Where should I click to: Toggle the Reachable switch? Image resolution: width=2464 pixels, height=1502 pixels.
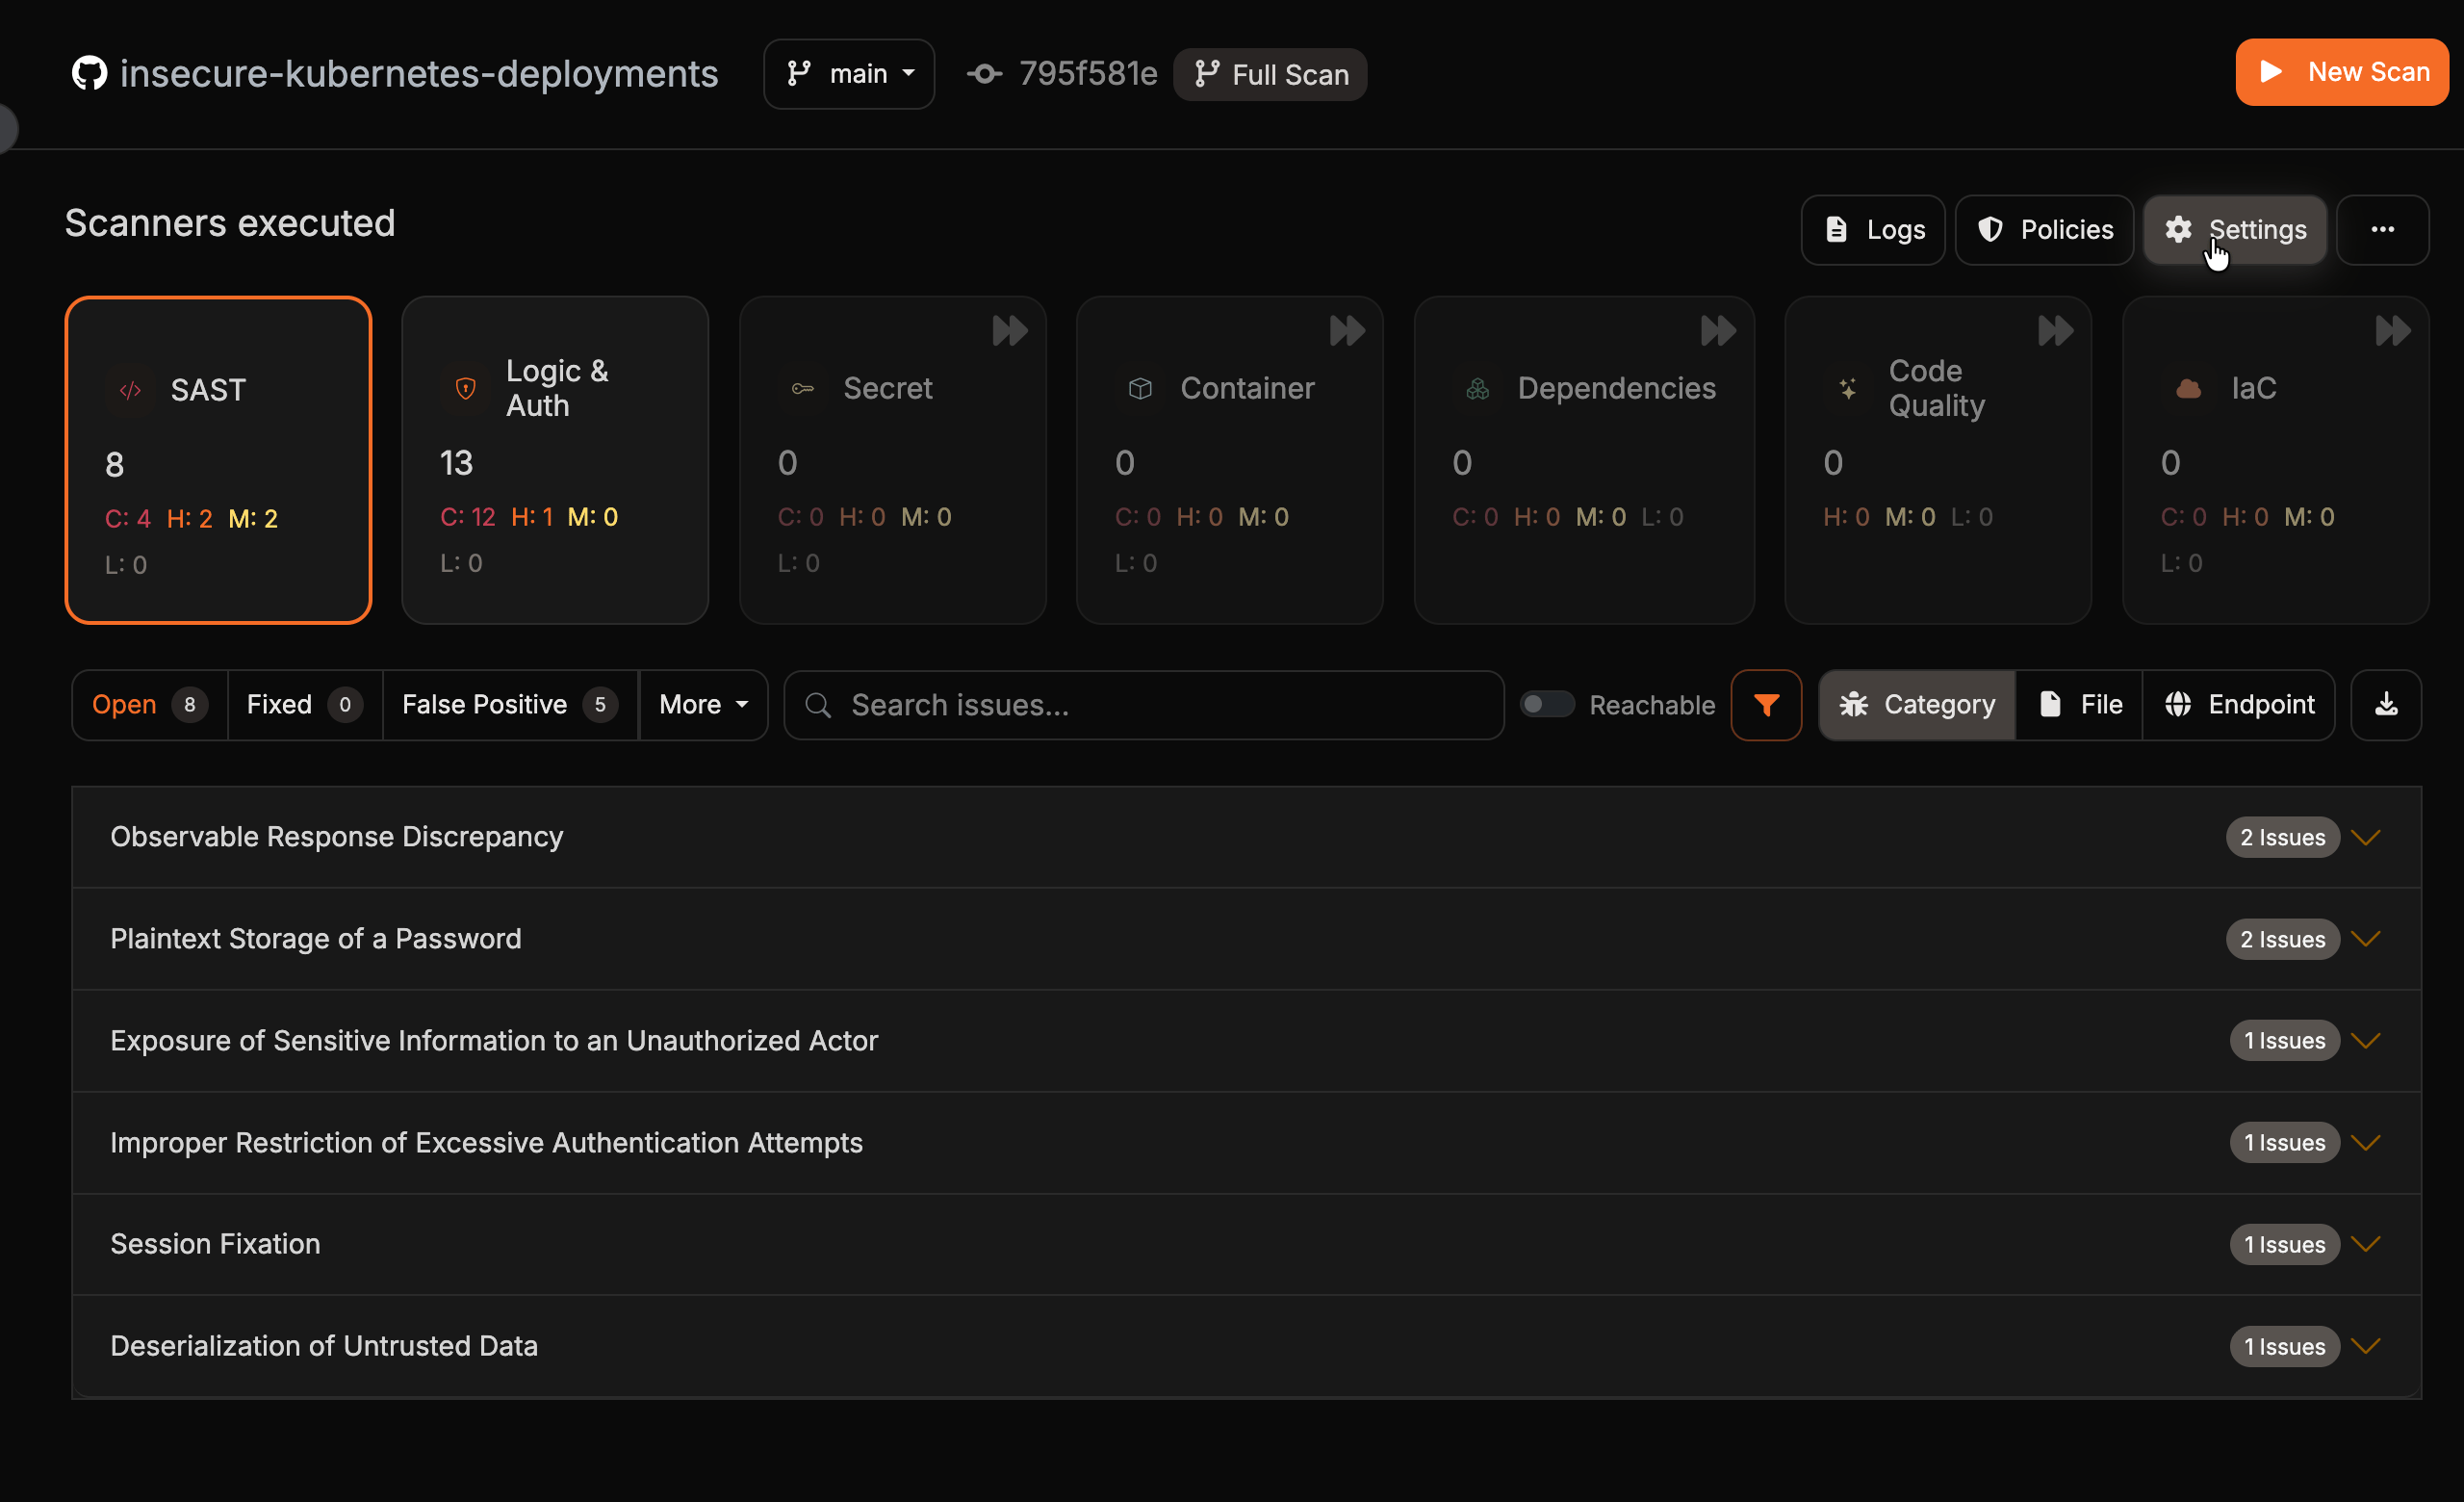(x=1547, y=704)
